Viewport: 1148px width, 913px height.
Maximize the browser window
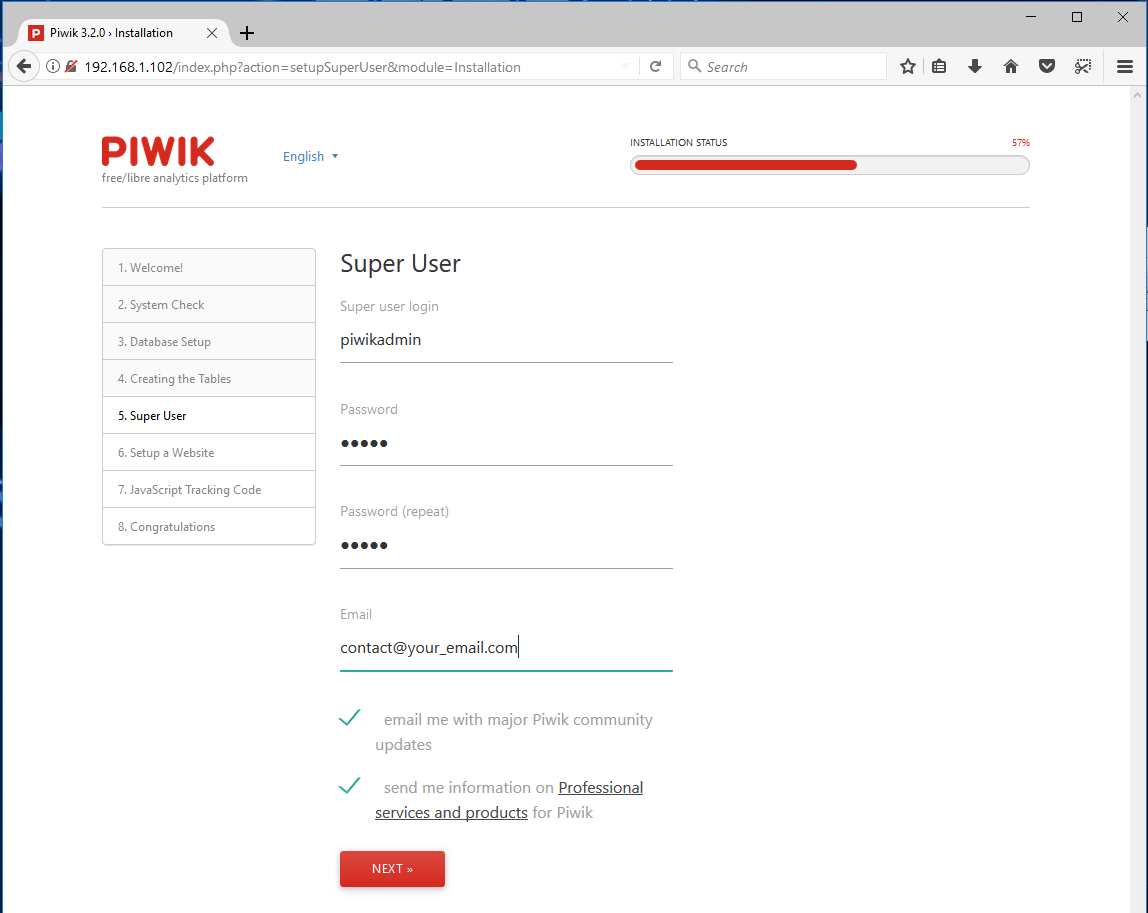(1076, 17)
